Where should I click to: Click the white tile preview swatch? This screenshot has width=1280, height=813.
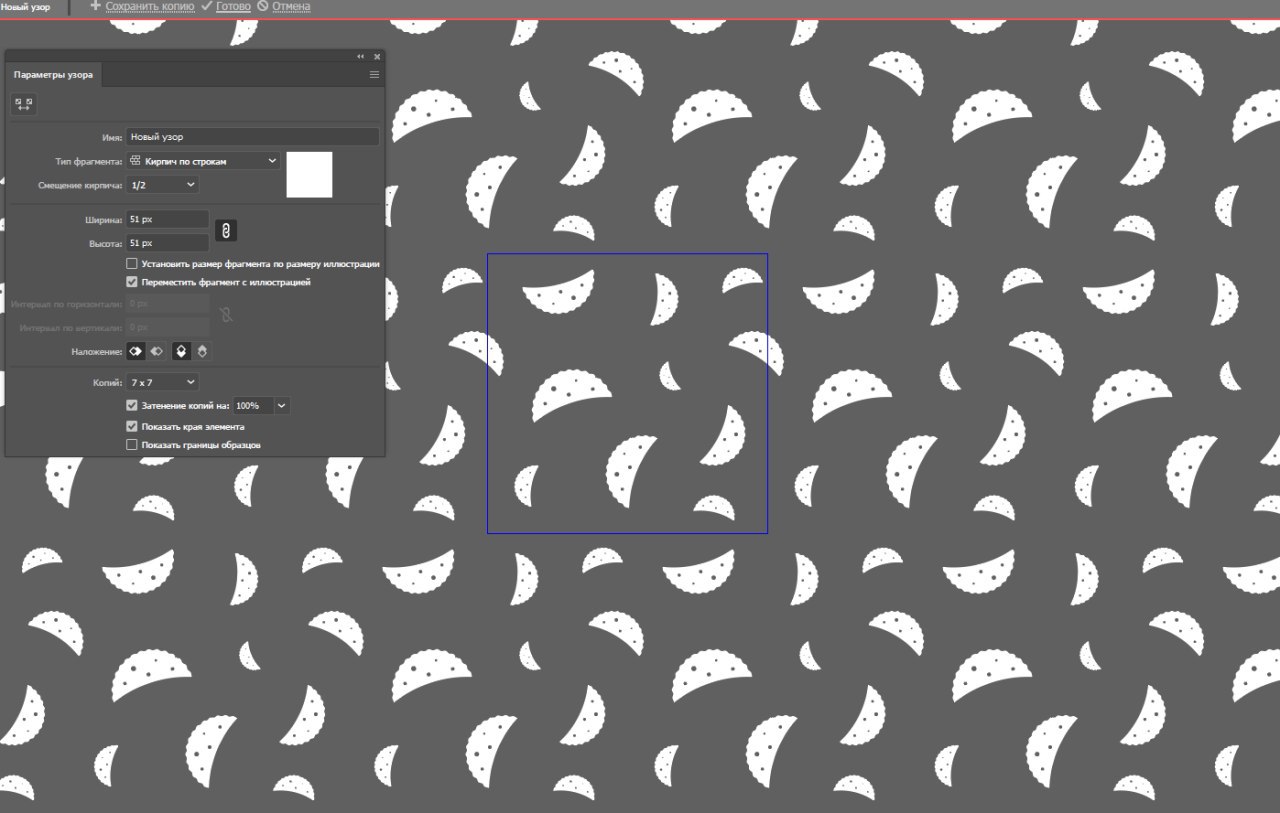309,175
